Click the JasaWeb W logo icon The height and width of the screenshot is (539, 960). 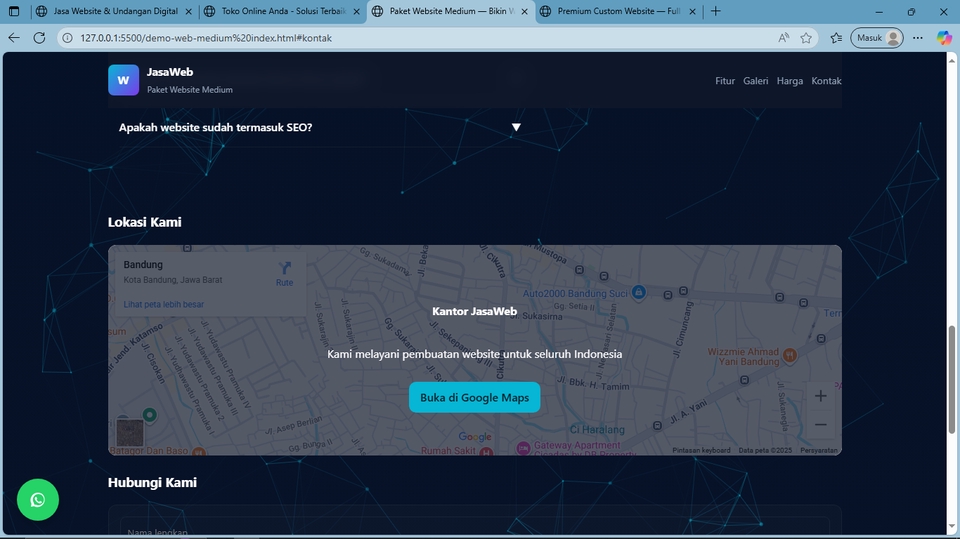tap(124, 80)
